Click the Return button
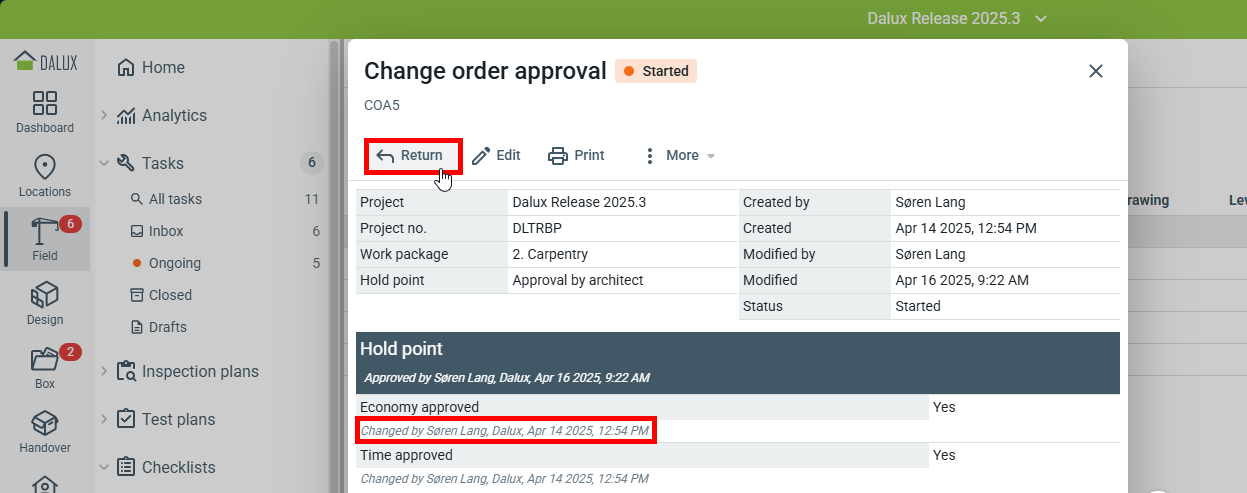This screenshot has height=493, width=1247. (411, 155)
